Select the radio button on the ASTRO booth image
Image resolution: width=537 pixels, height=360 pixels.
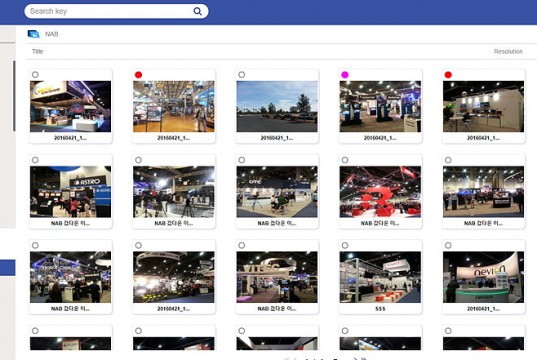point(35,160)
